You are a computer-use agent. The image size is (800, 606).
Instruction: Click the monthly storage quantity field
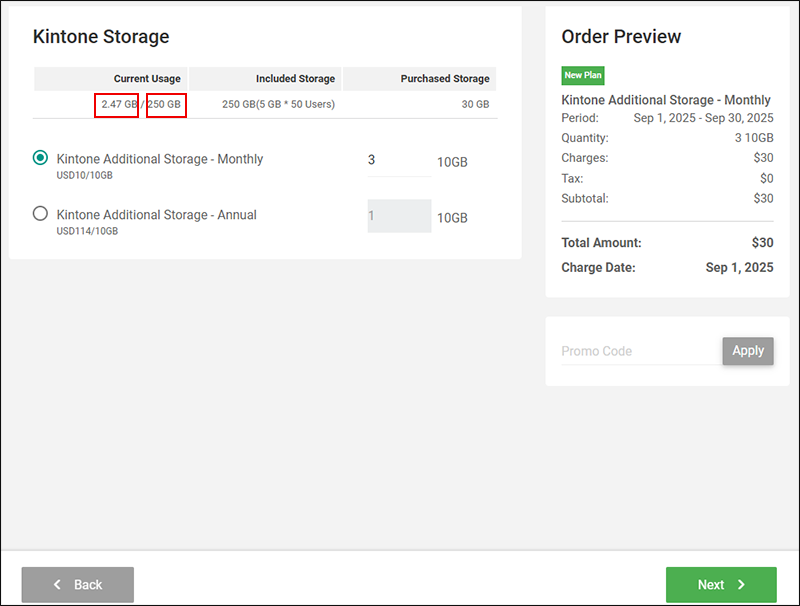pos(398,160)
